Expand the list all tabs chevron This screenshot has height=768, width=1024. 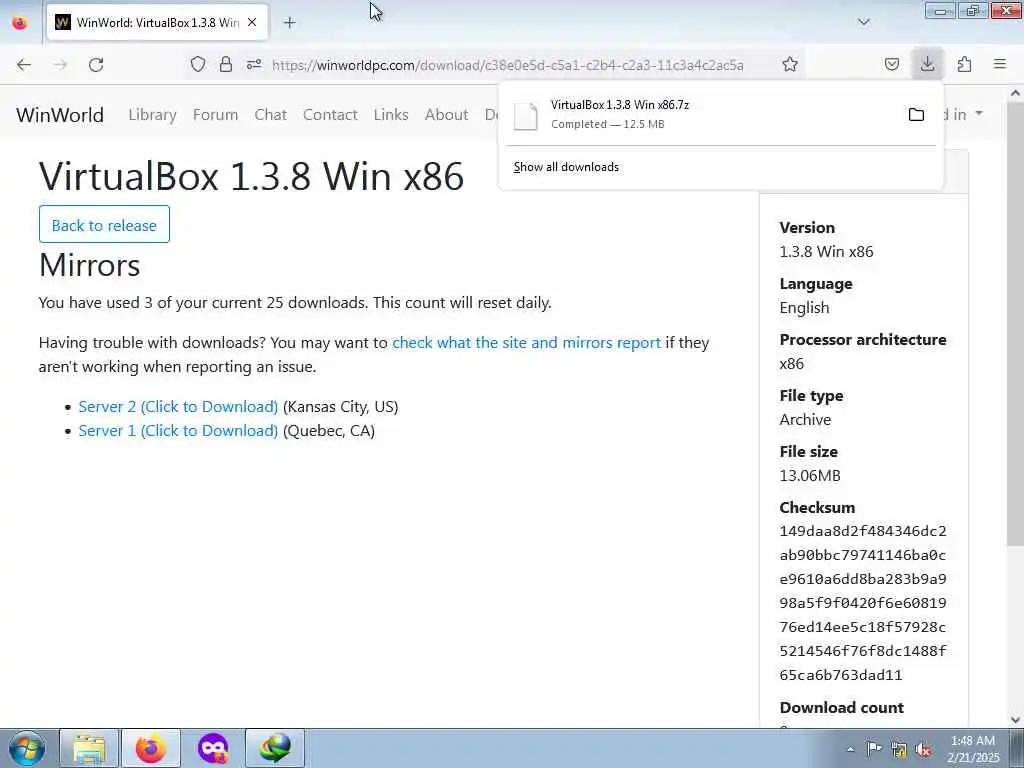(864, 22)
